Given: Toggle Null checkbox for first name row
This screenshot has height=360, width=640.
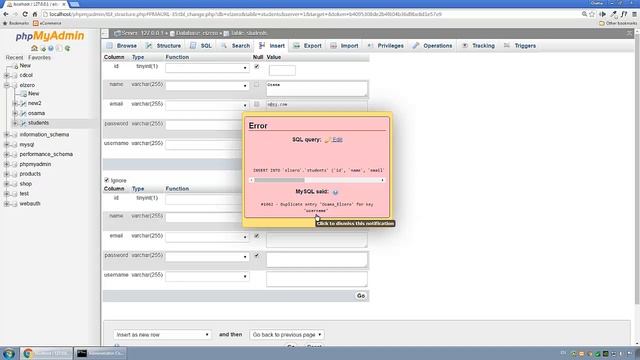Looking at the screenshot, I should click(x=256, y=84).
